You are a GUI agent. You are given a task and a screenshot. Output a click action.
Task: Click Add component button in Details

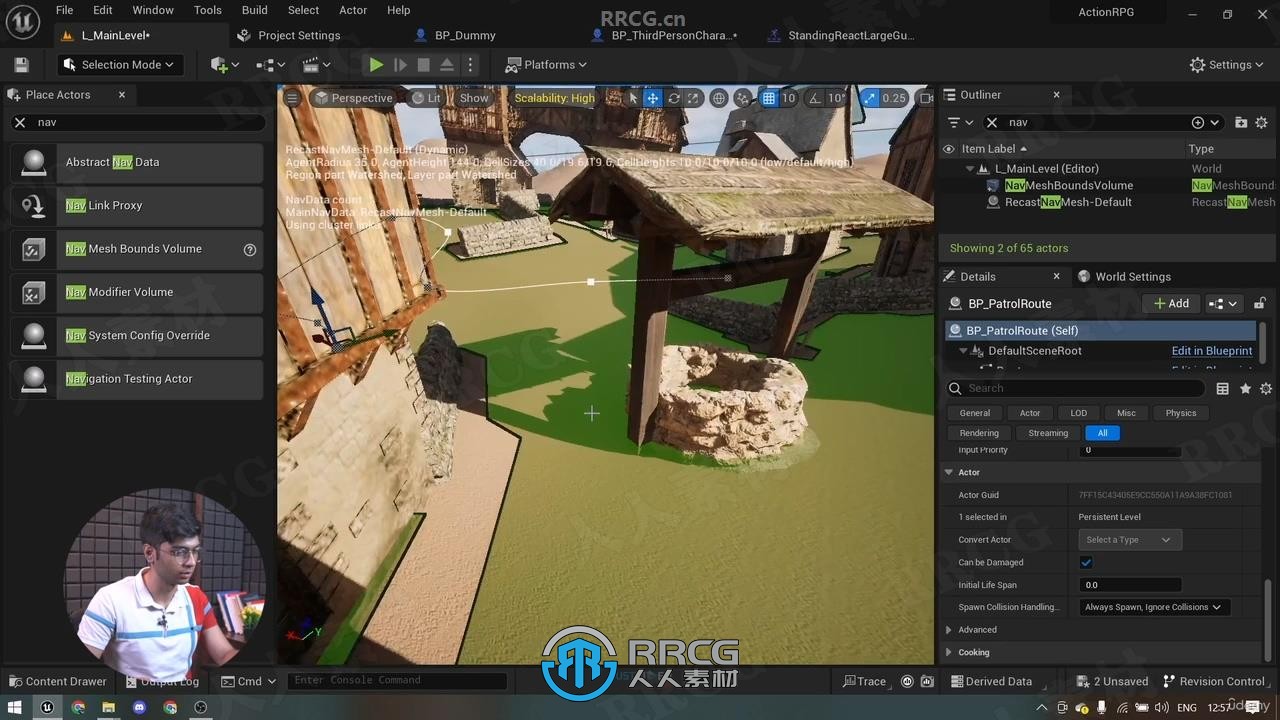point(1171,304)
